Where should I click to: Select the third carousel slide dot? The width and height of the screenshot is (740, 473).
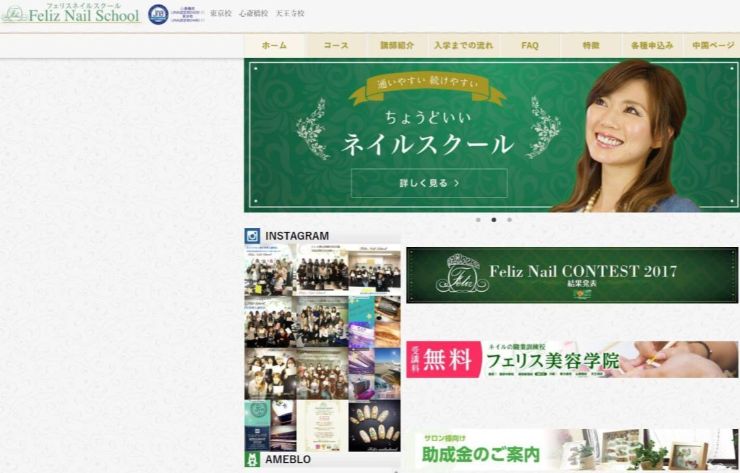509,219
